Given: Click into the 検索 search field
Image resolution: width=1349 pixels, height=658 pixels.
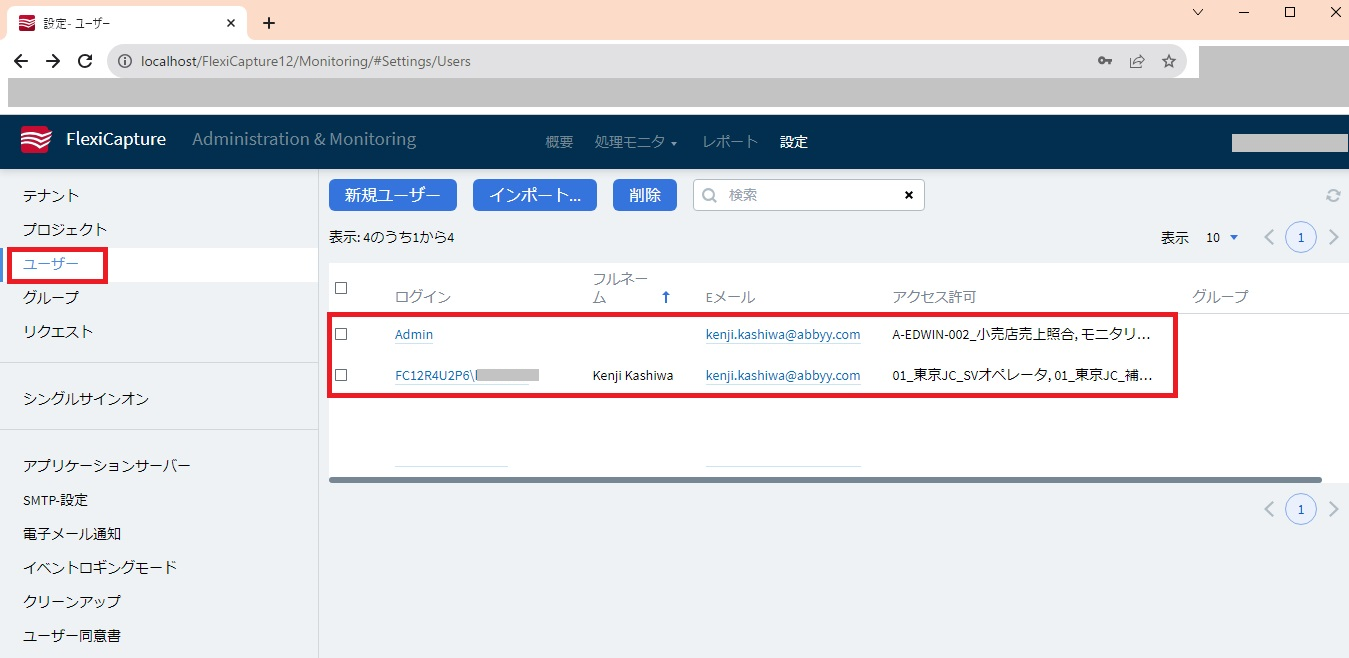Looking at the screenshot, I should coord(809,195).
